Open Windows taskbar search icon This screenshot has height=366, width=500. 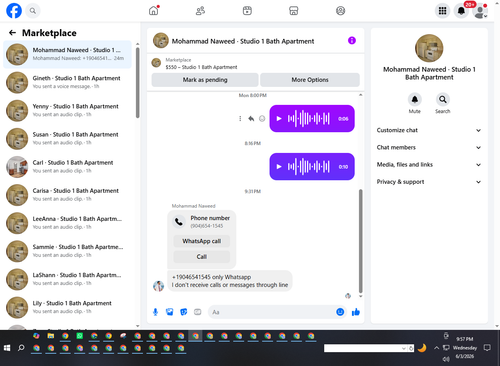21,348
